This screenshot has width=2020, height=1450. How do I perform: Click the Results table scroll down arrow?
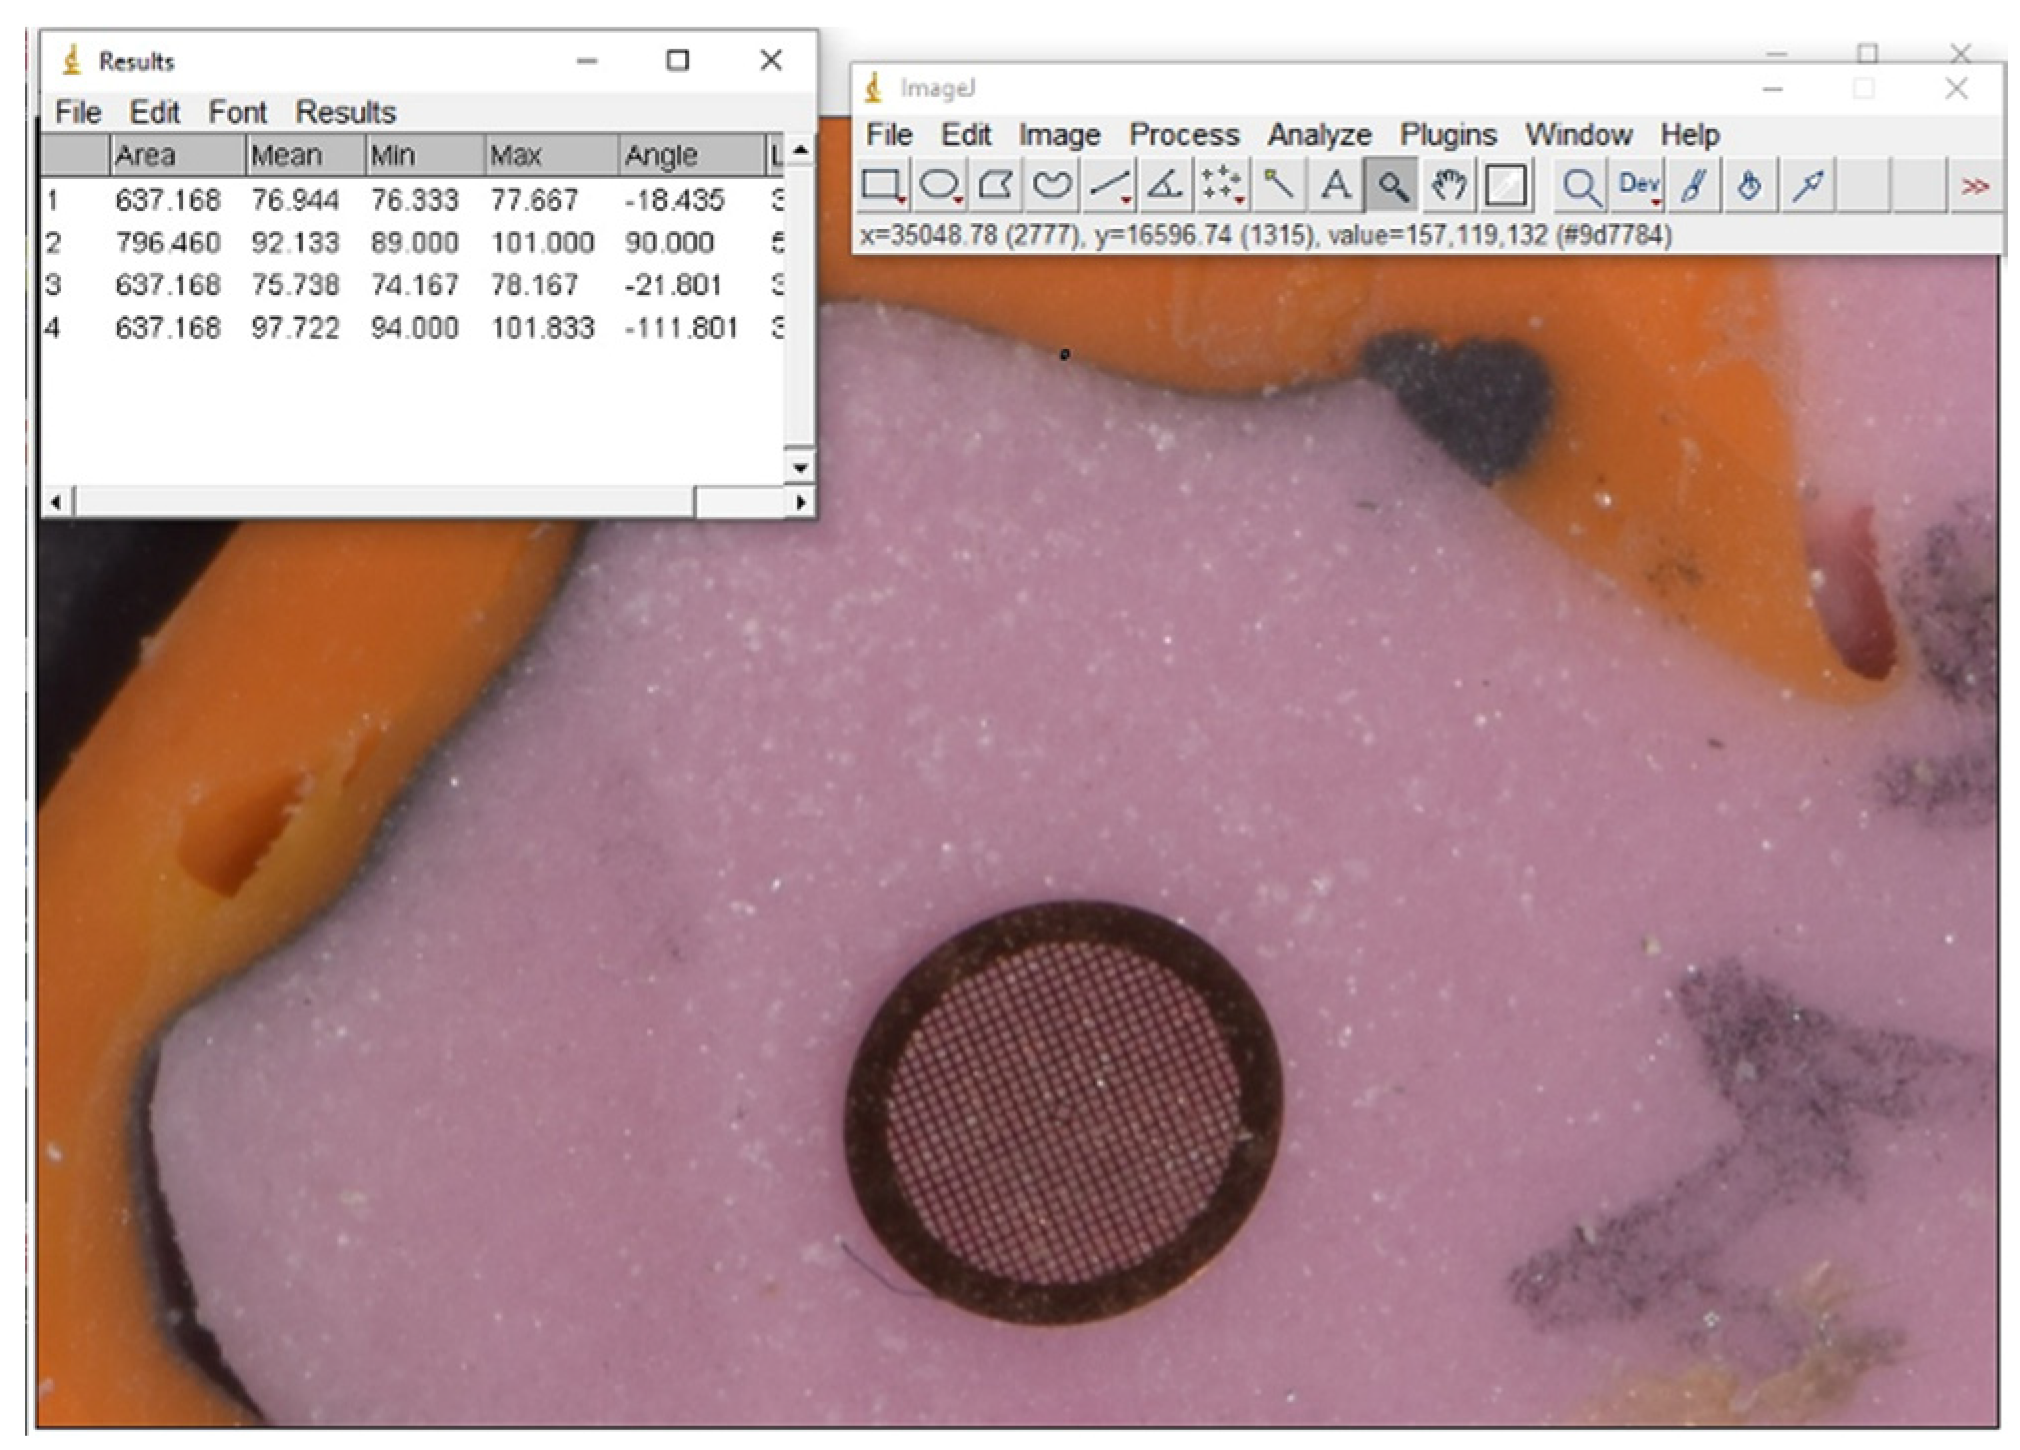pyautogui.click(x=800, y=467)
